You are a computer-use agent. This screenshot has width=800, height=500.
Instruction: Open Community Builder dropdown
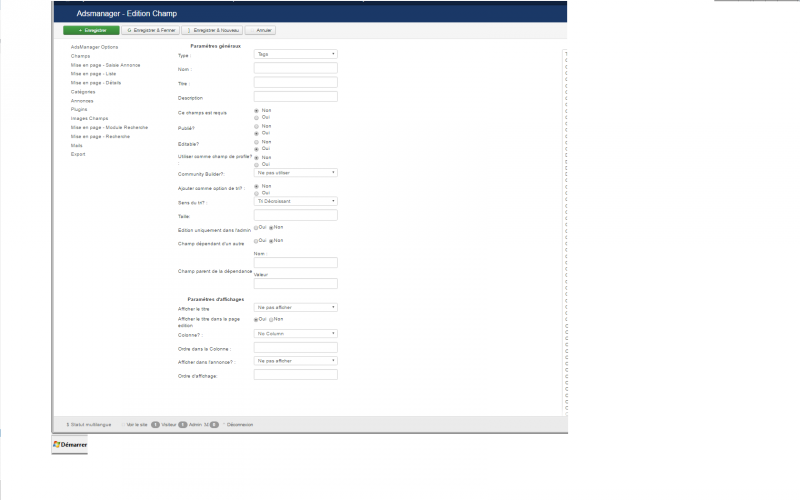click(295, 173)
